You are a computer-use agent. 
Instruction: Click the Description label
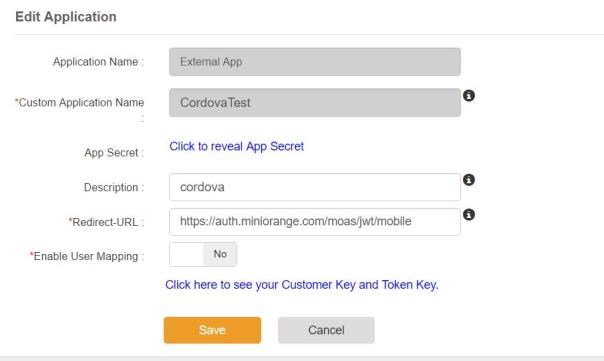[x=114, y=187]
